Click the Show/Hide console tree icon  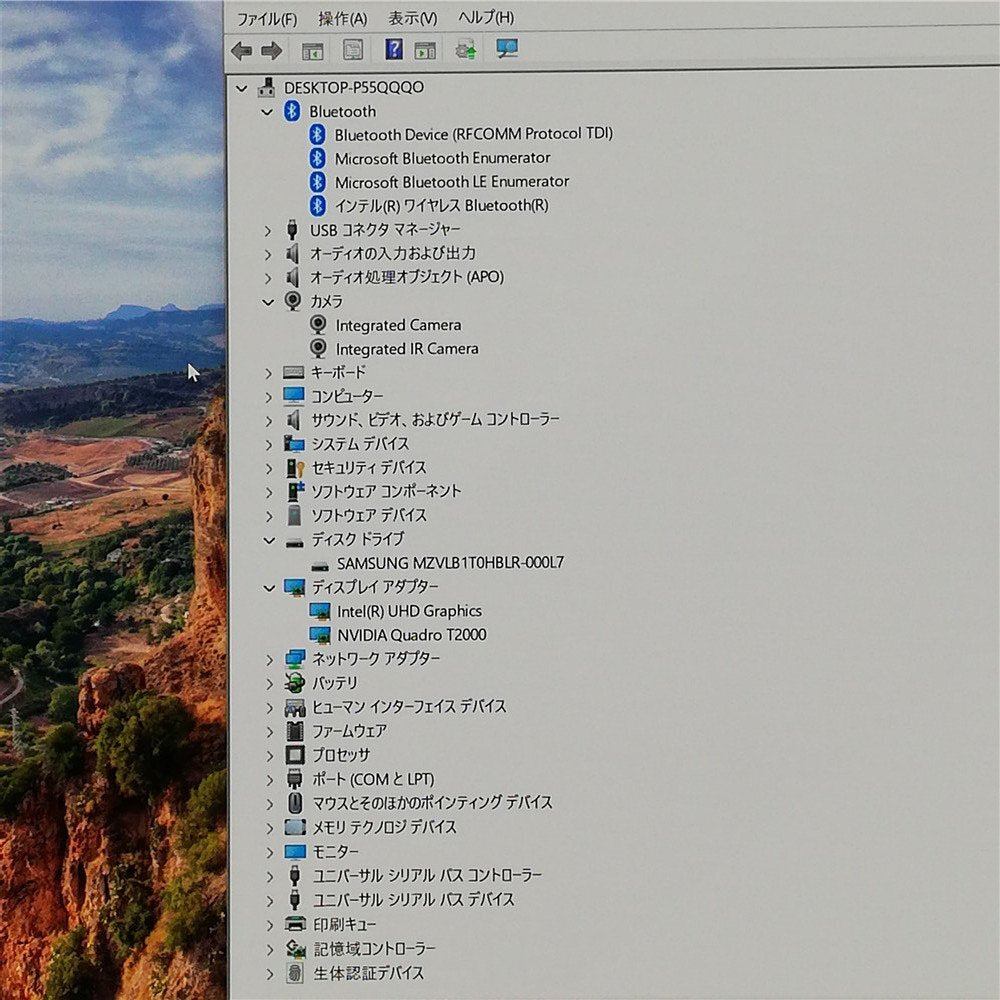click(312, 50)
